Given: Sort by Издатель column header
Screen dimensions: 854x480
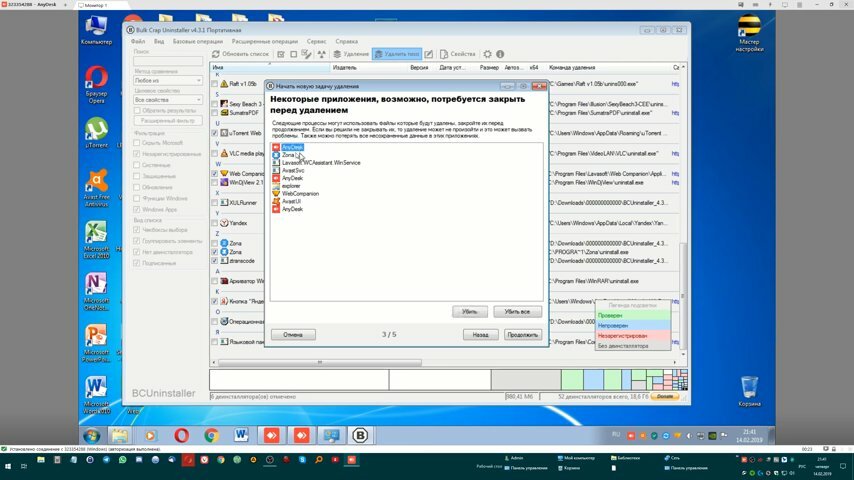Looking at the screenshot, I should point(345,68).
